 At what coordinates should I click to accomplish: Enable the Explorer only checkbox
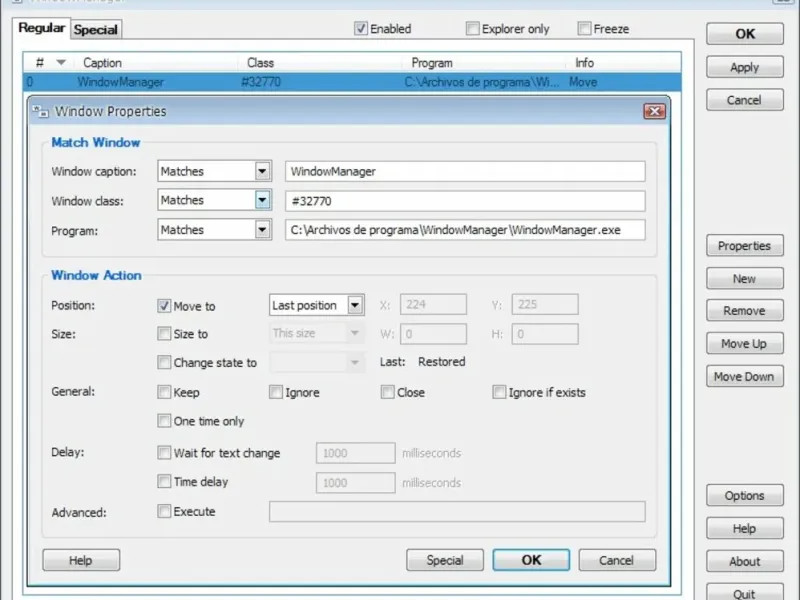pos(472,29)
